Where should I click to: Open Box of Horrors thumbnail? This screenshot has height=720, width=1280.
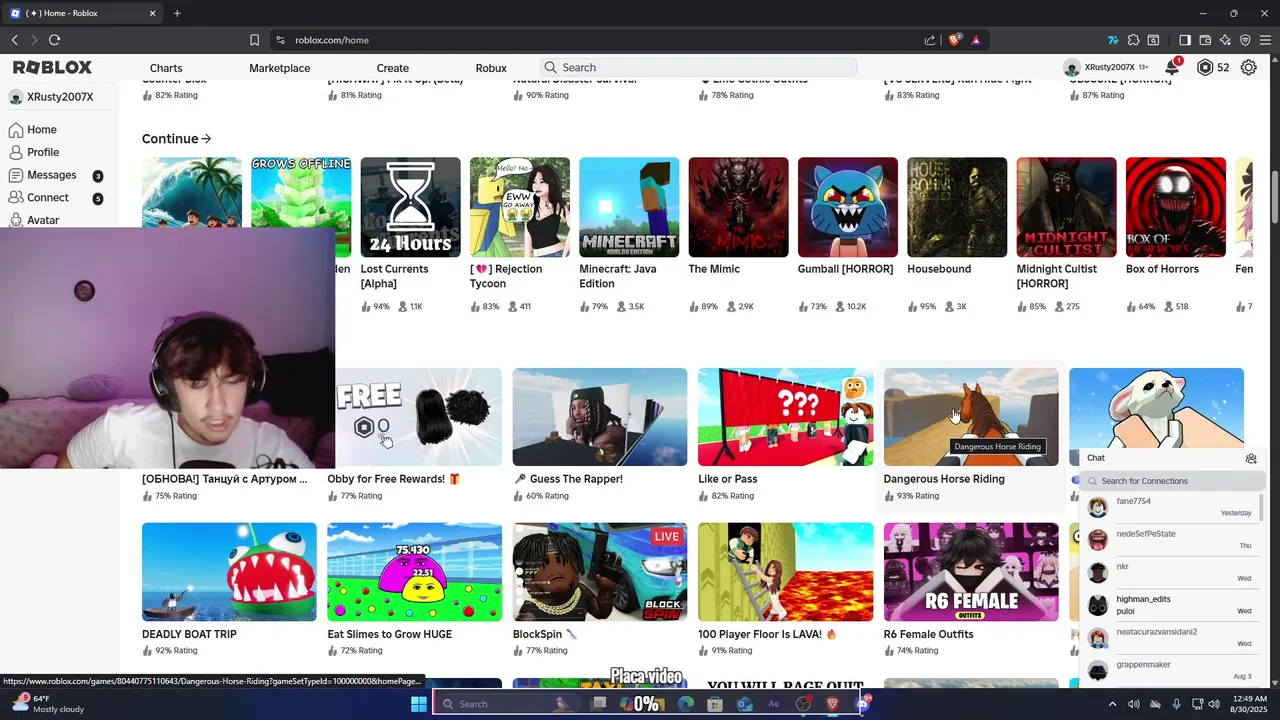click(1175, 207)
